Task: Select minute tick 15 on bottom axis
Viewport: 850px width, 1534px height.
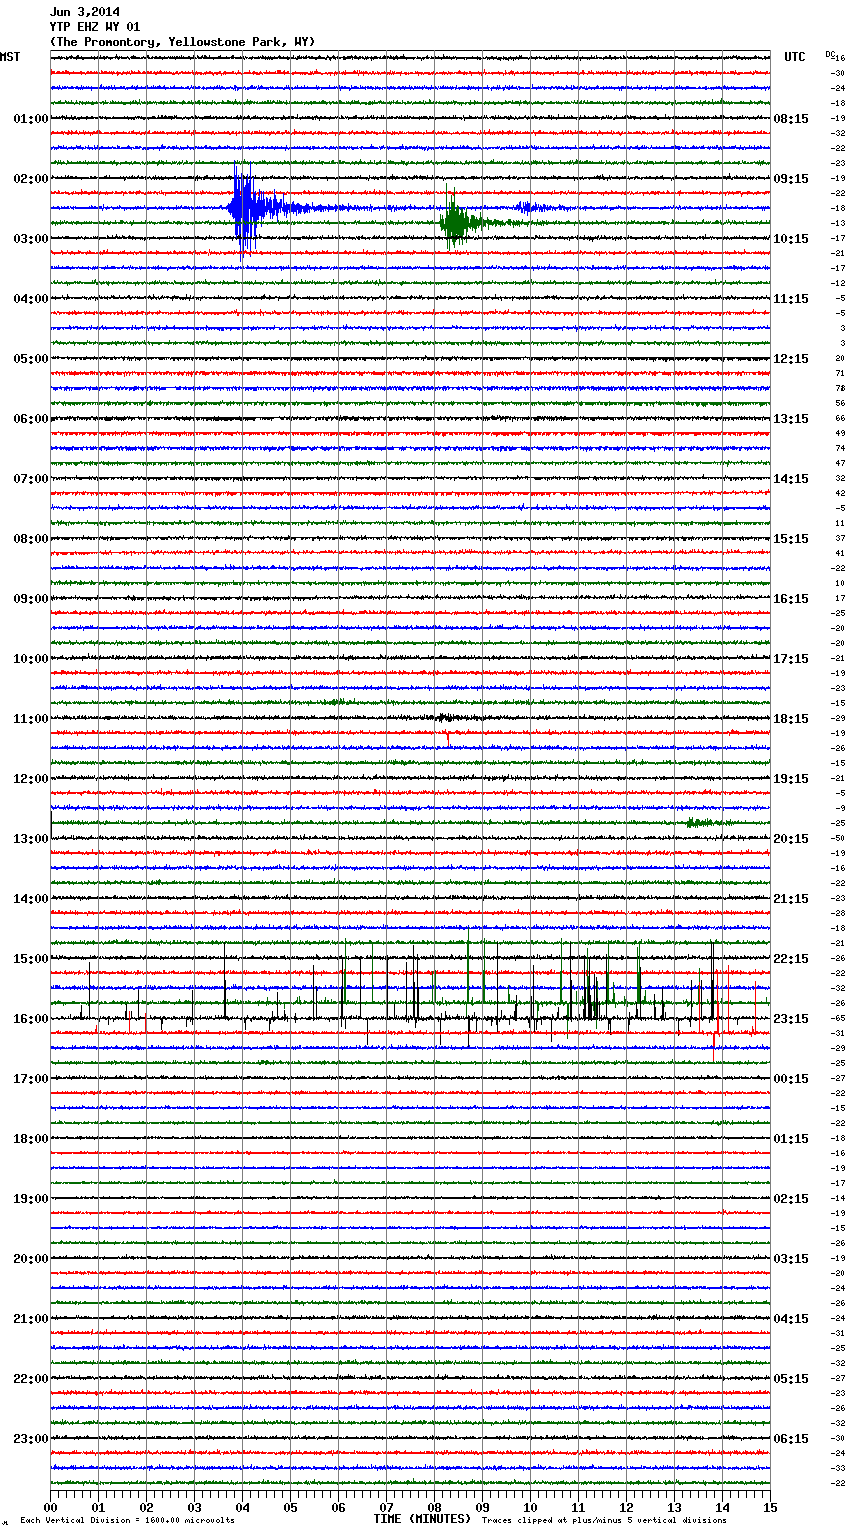Action: pyautogui.click(x=770, y=1507)
